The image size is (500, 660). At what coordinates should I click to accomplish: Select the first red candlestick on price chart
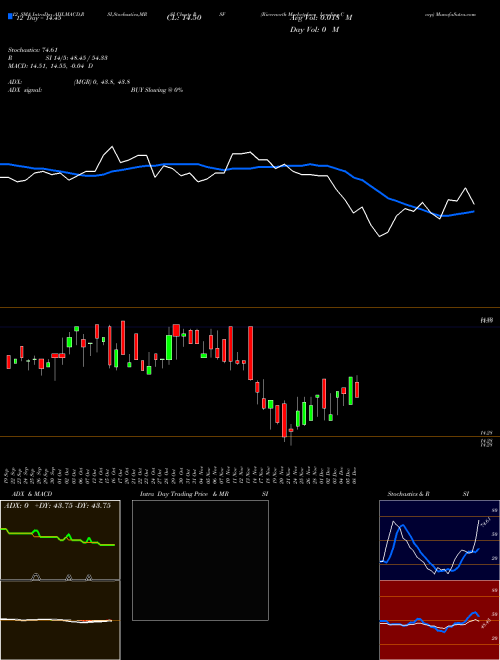point(8,362)
